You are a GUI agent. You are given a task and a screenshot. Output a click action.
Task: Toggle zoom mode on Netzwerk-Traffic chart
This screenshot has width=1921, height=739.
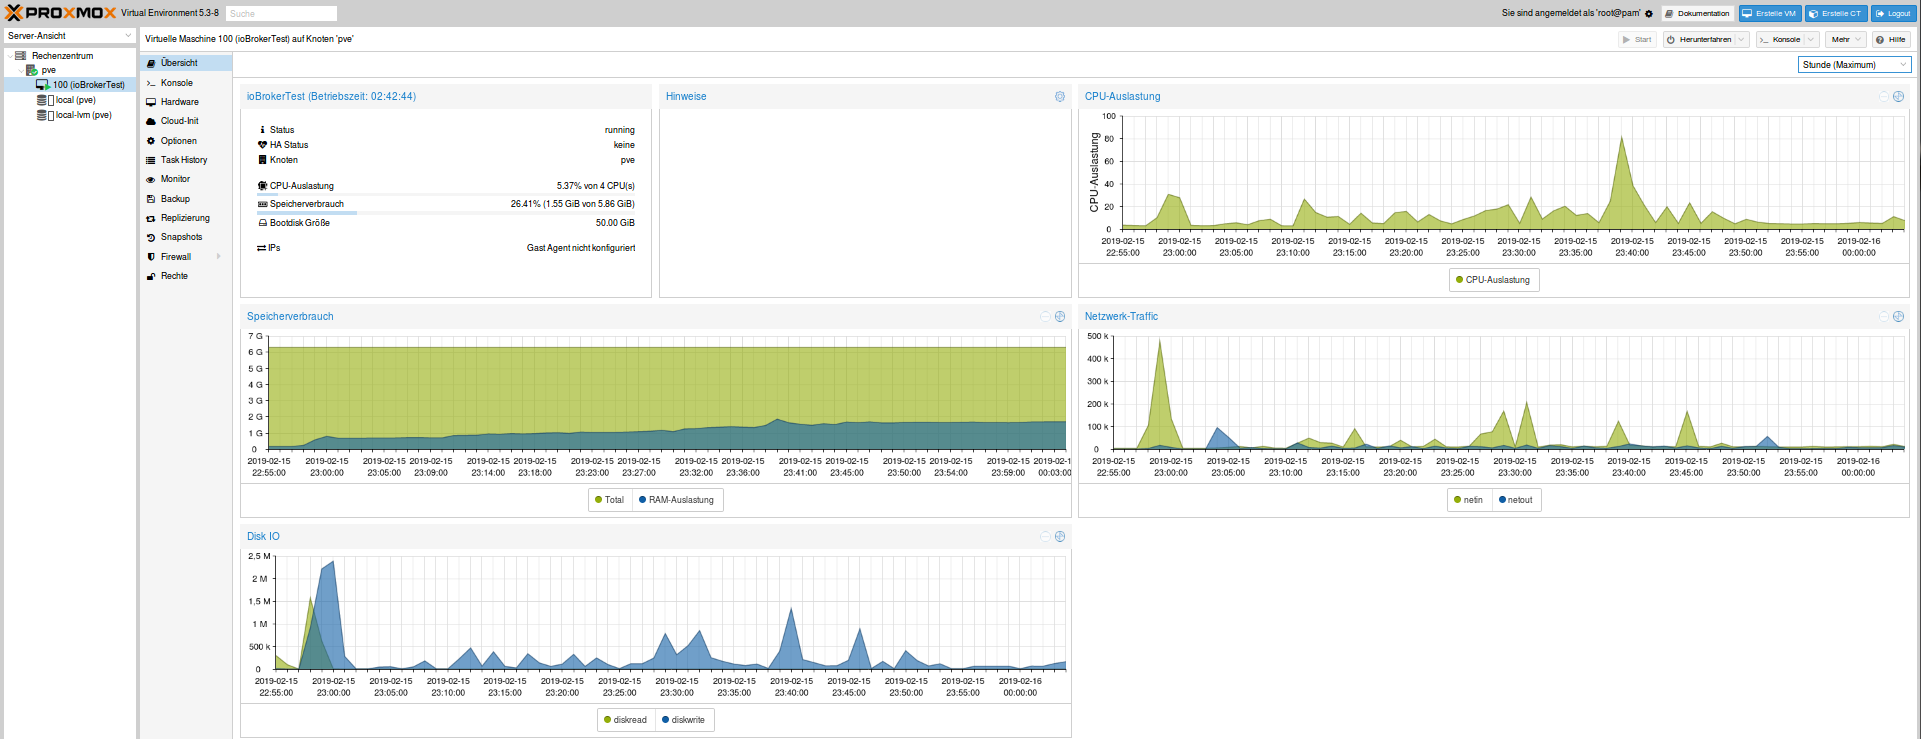pyautogui.click(x=1898, y=316)
